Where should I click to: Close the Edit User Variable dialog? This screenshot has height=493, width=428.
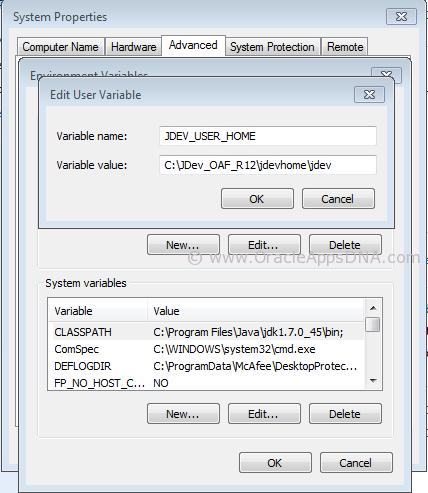[369, 95]
